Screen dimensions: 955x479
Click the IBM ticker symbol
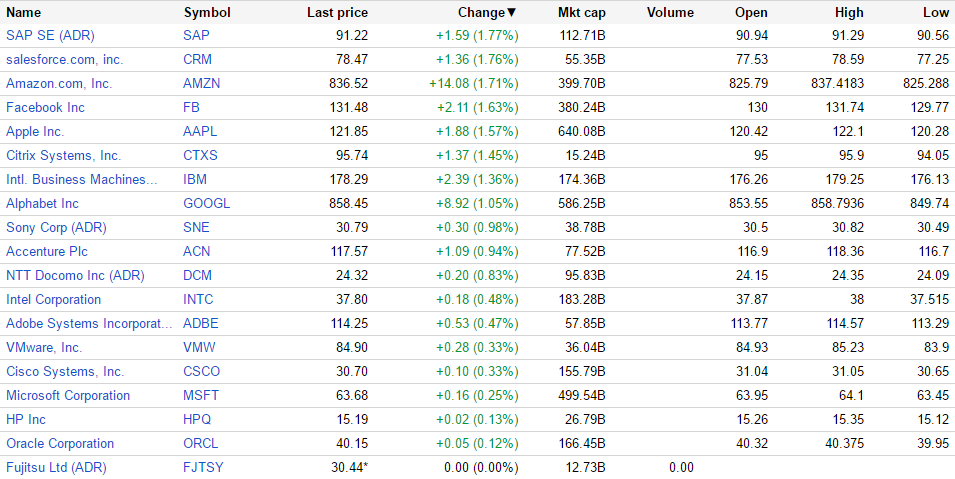tap(195, 180)
